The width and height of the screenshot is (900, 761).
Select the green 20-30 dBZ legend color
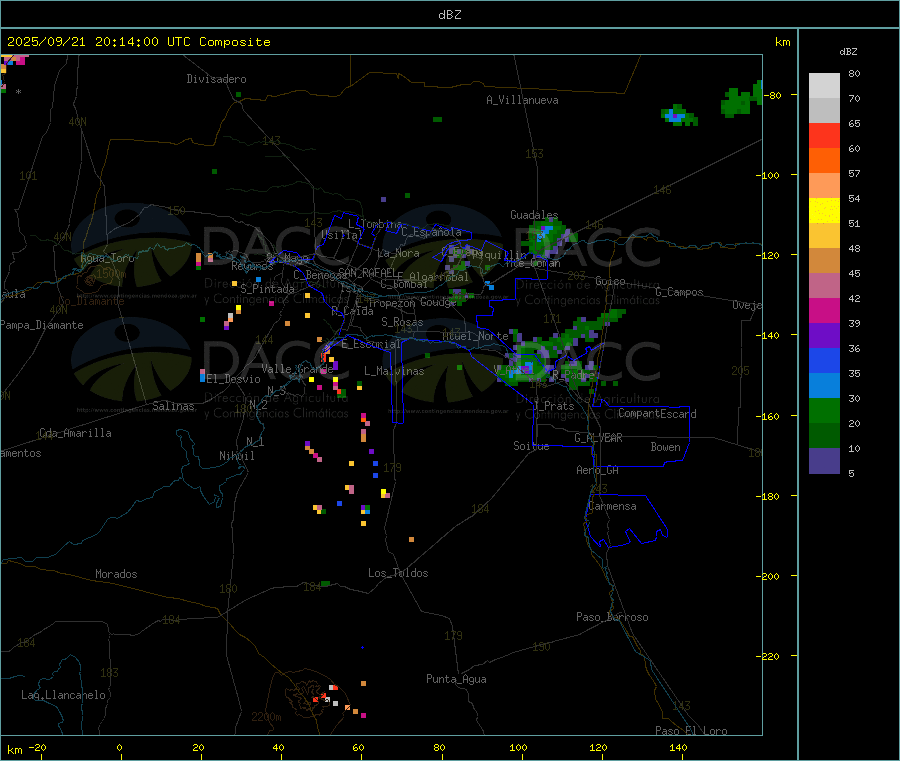click(x=824, y=410)
